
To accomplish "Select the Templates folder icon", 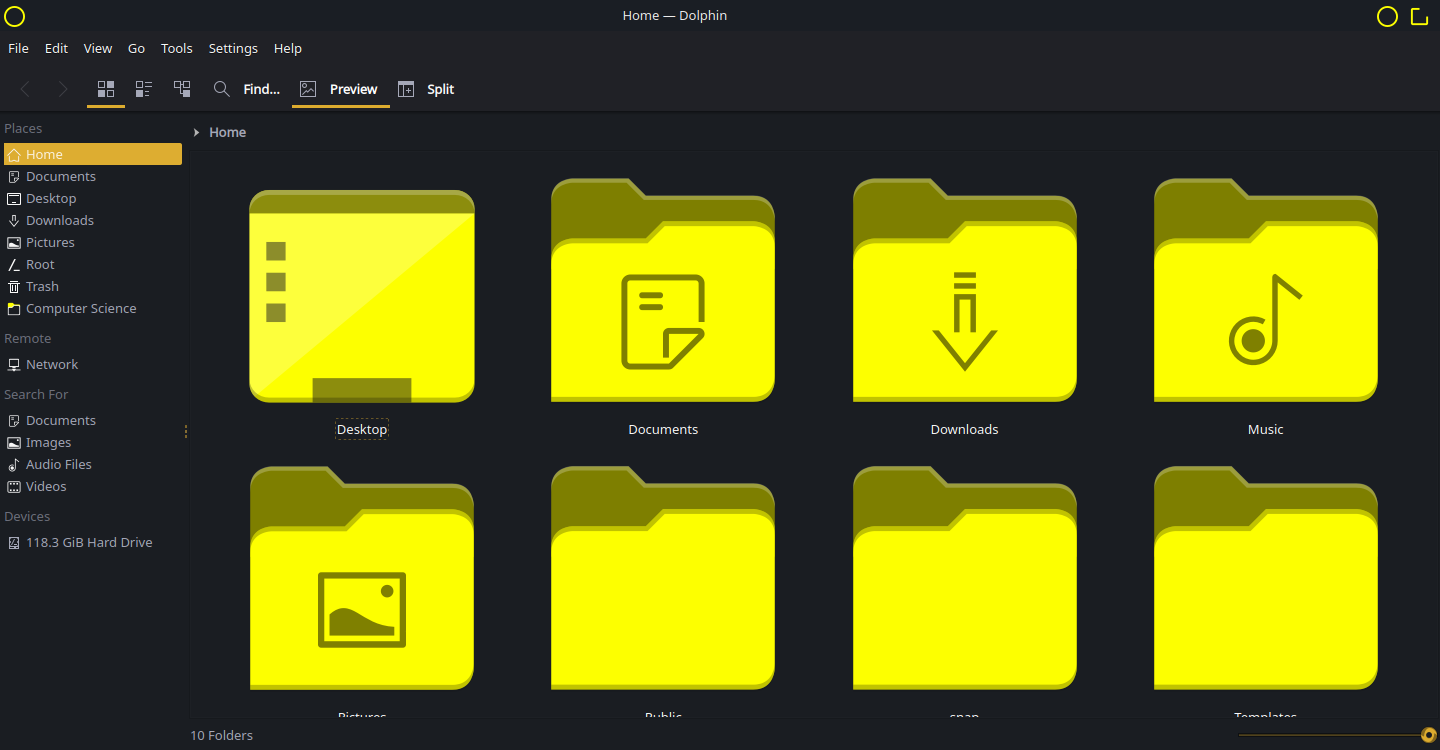I will pos(1266,578).
